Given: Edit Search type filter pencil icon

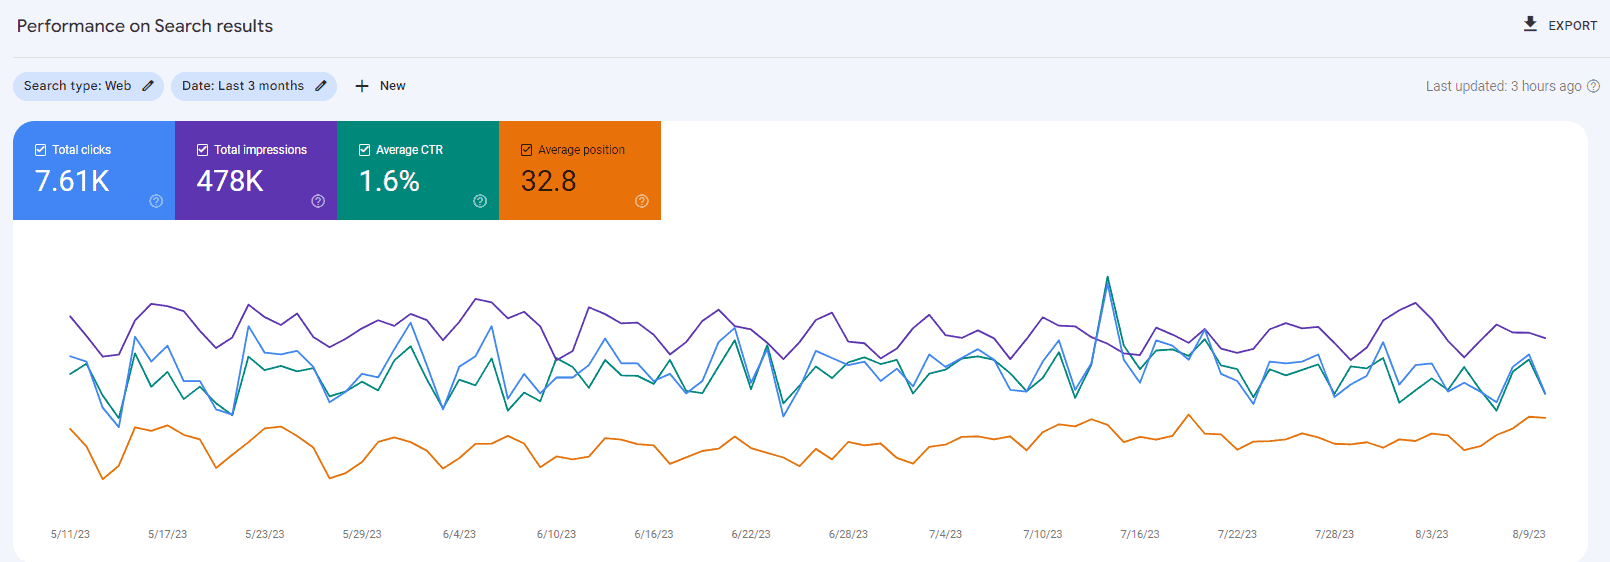Looking at the screenshot, I should tap(148, 86).
